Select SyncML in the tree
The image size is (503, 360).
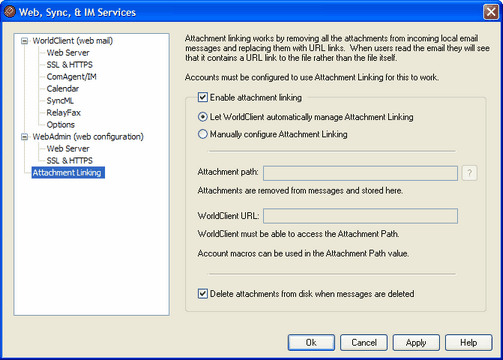tap(60, 101)
